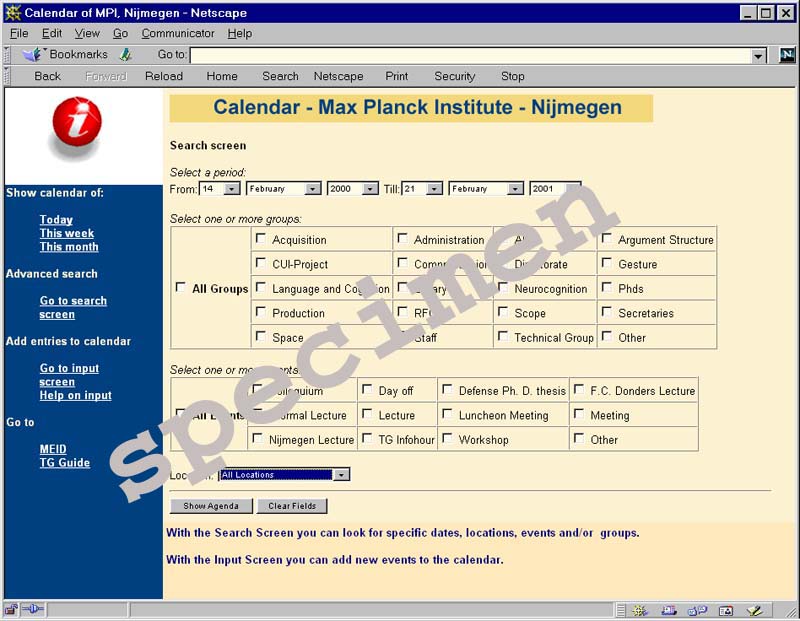The width and height of the screenshot is (800, 621).
Task: Open Newsgroups icon in component bar
Action: pos(697,610)
